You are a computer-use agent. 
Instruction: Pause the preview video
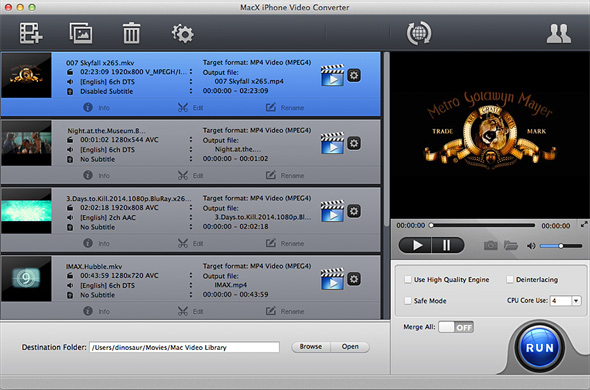click(448, 245)
